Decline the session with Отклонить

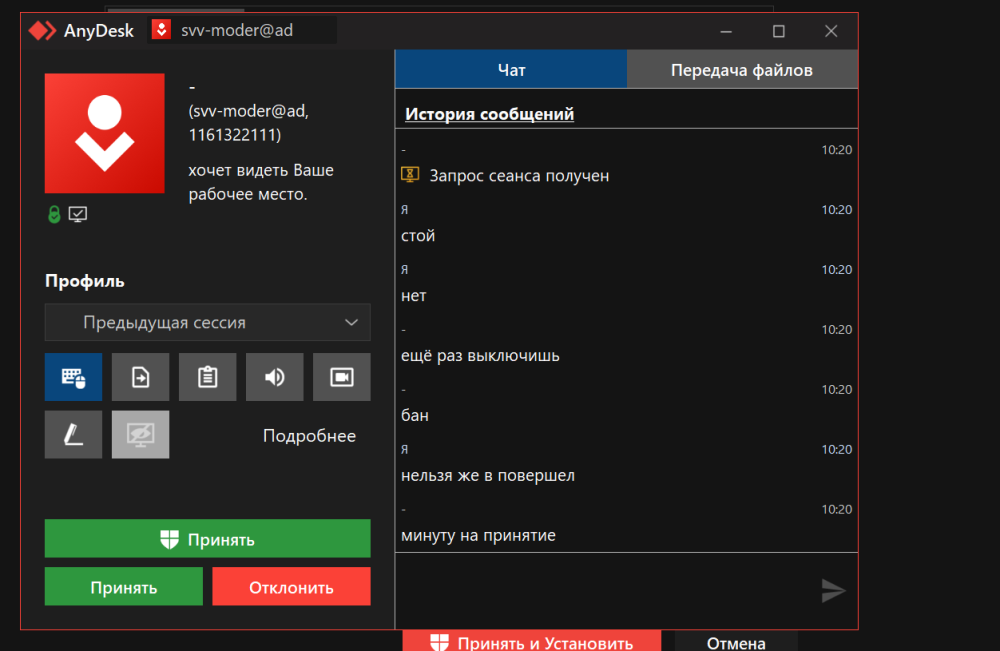291,587
